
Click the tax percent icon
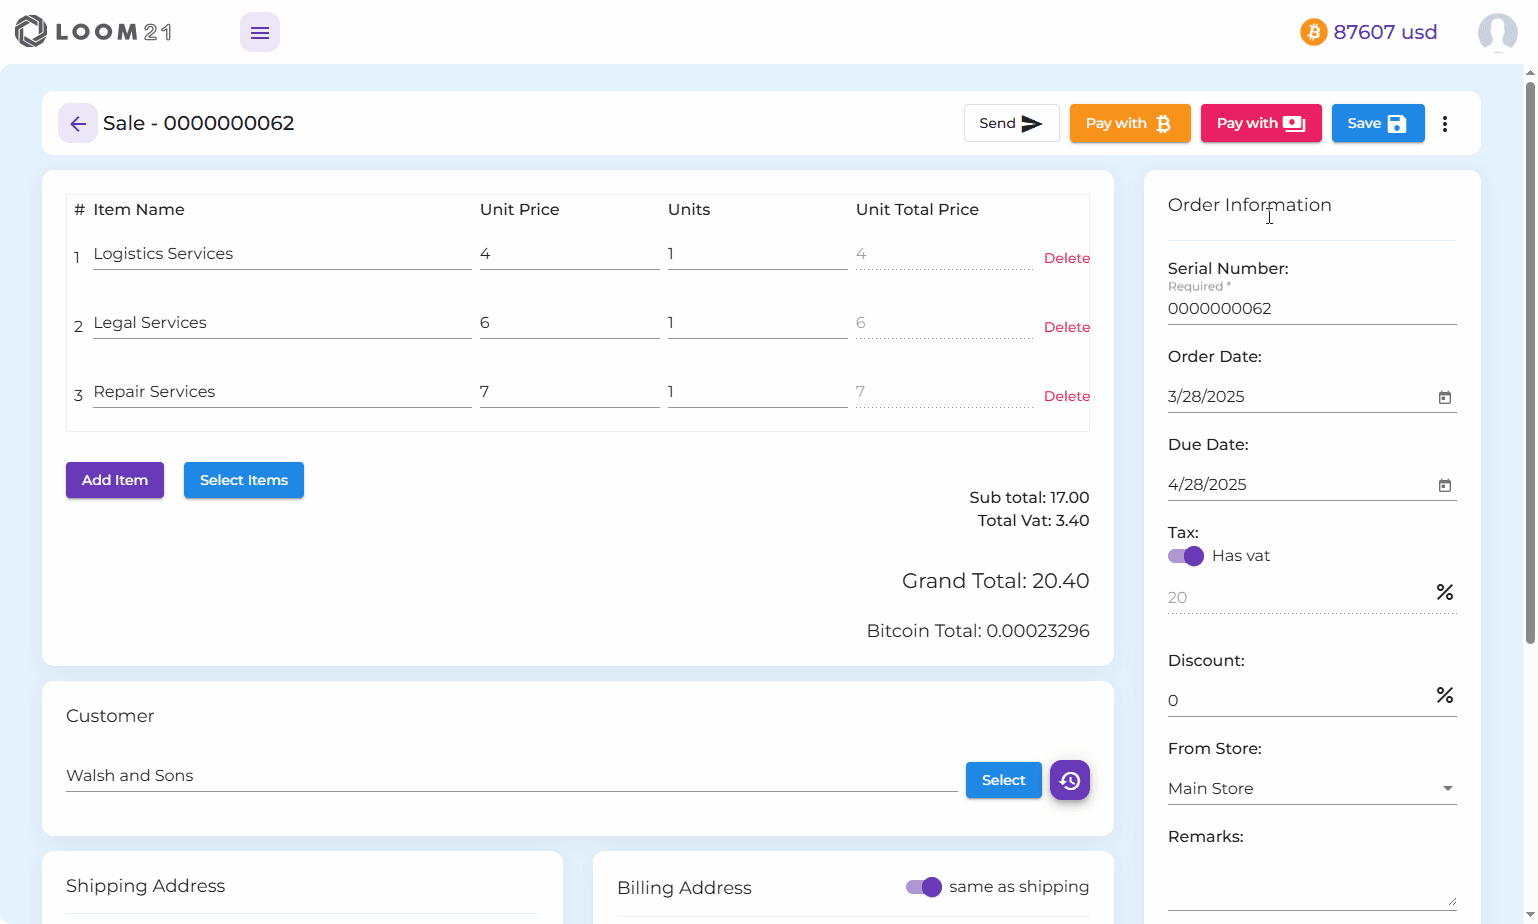click(x=1445, y=592)
